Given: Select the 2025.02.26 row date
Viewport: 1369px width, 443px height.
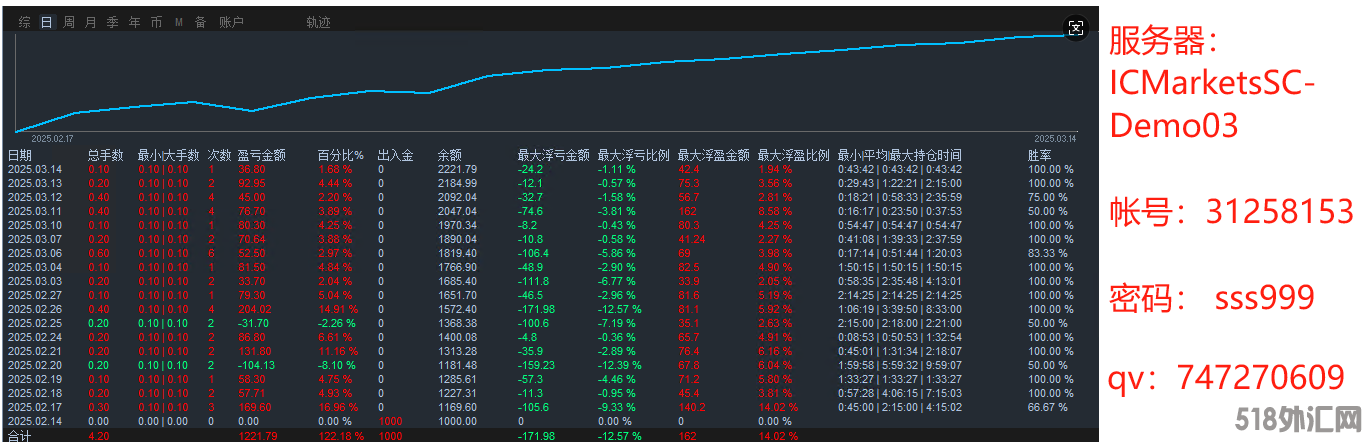Looking at the screenshot, I should (x=35, y=309).
